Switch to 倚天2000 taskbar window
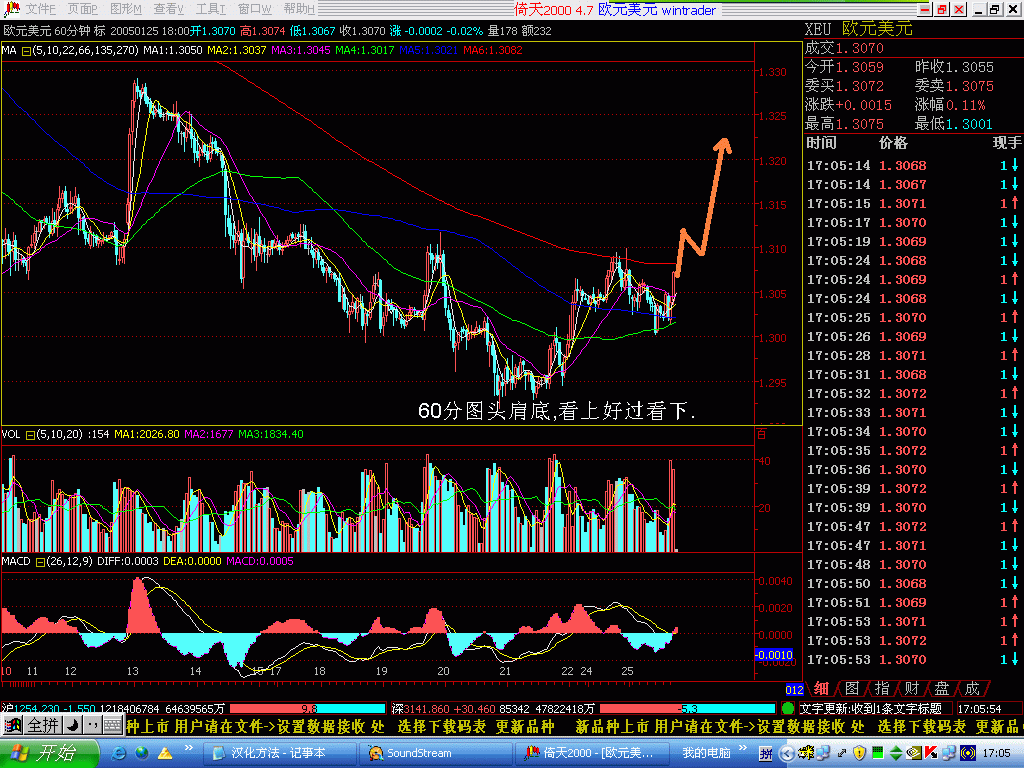The width and height of the screenshot is (1024, 768). click(x=592, y=753)
